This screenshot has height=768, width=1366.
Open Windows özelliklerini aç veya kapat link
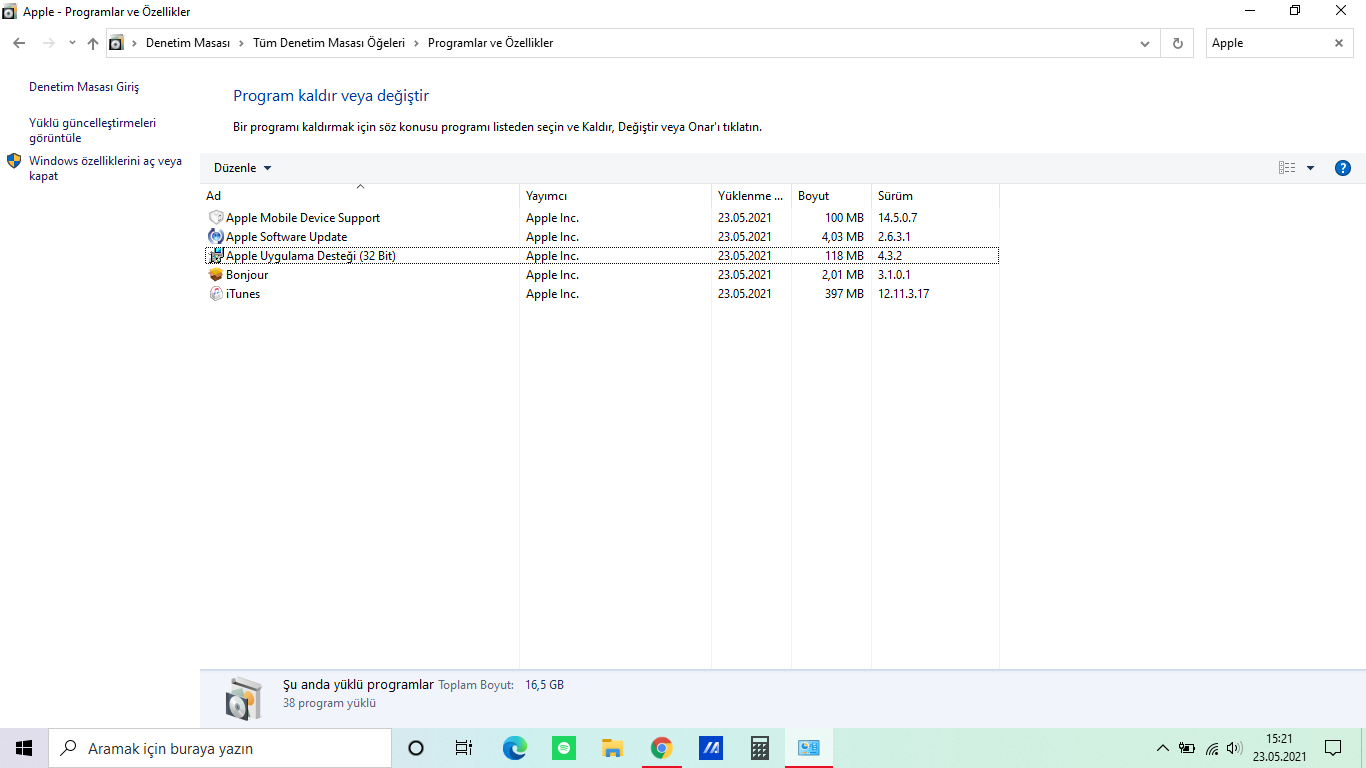coord(106,168)
